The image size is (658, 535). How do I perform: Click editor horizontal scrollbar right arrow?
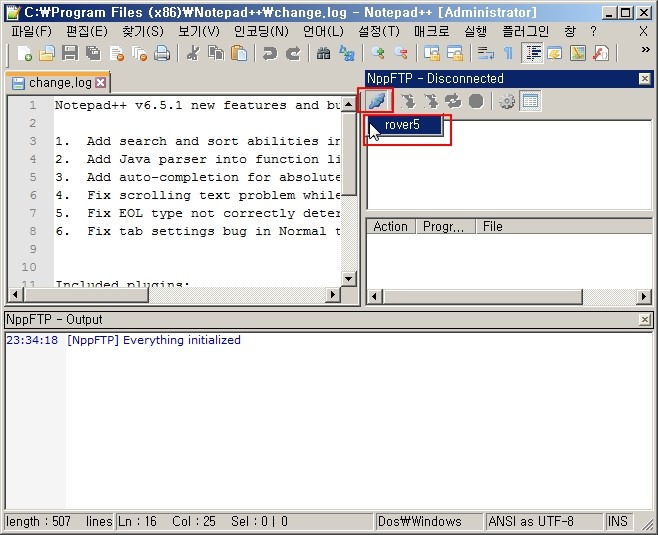(x=333, y=294)
